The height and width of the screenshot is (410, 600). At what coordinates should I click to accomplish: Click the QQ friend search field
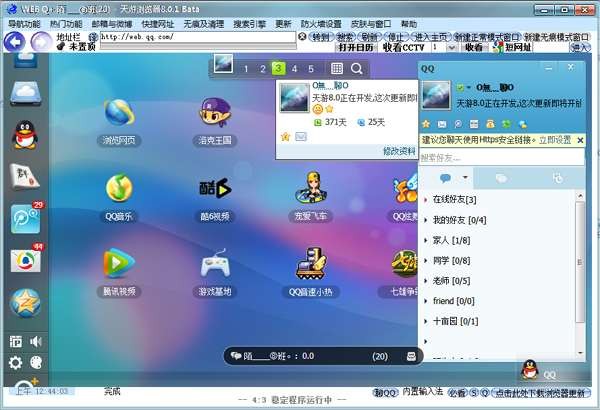pos(502,157)
